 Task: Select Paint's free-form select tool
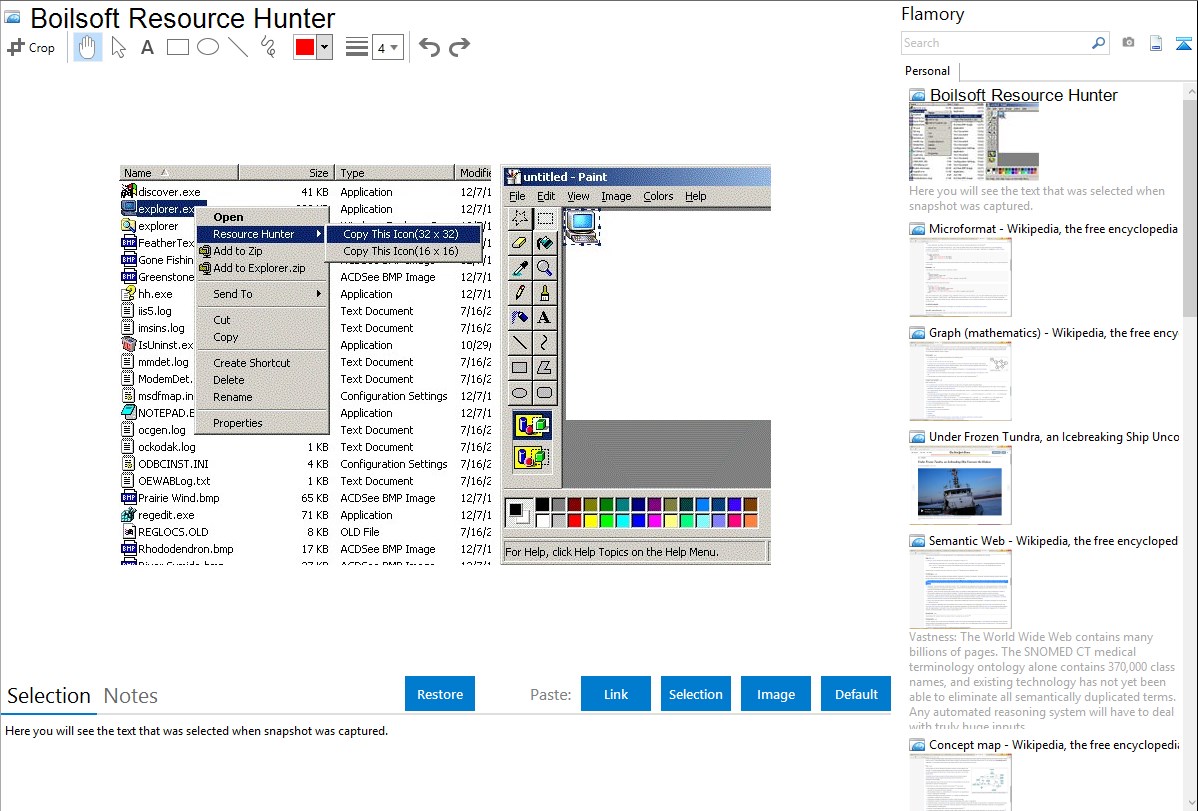(x=520, y=219)
